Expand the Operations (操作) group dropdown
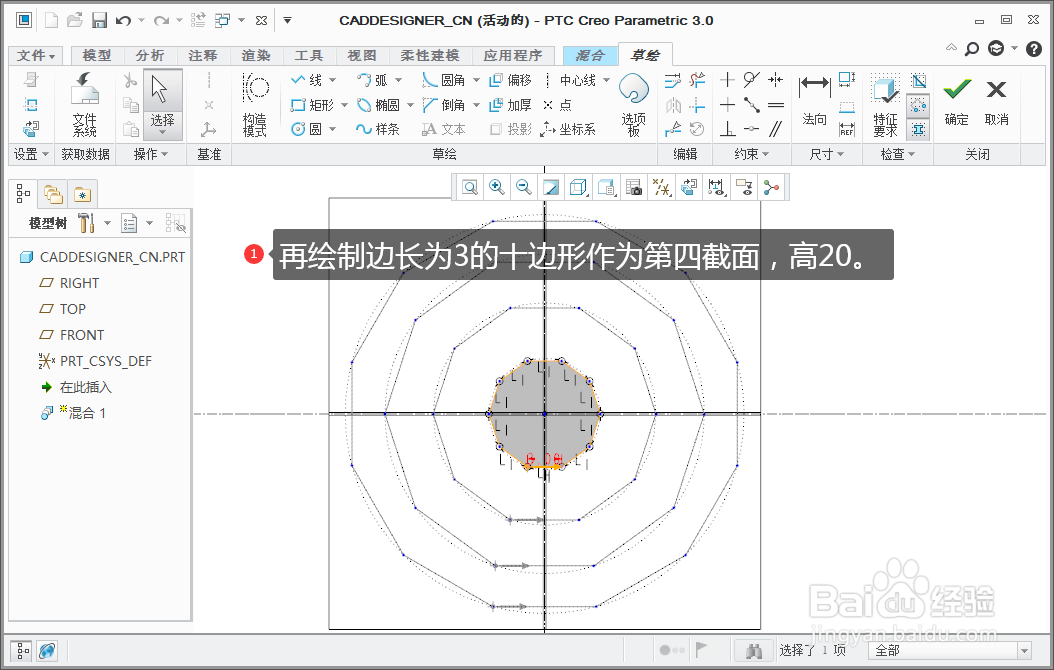Screen dimensions: 1054x670 tap(151, 154)
